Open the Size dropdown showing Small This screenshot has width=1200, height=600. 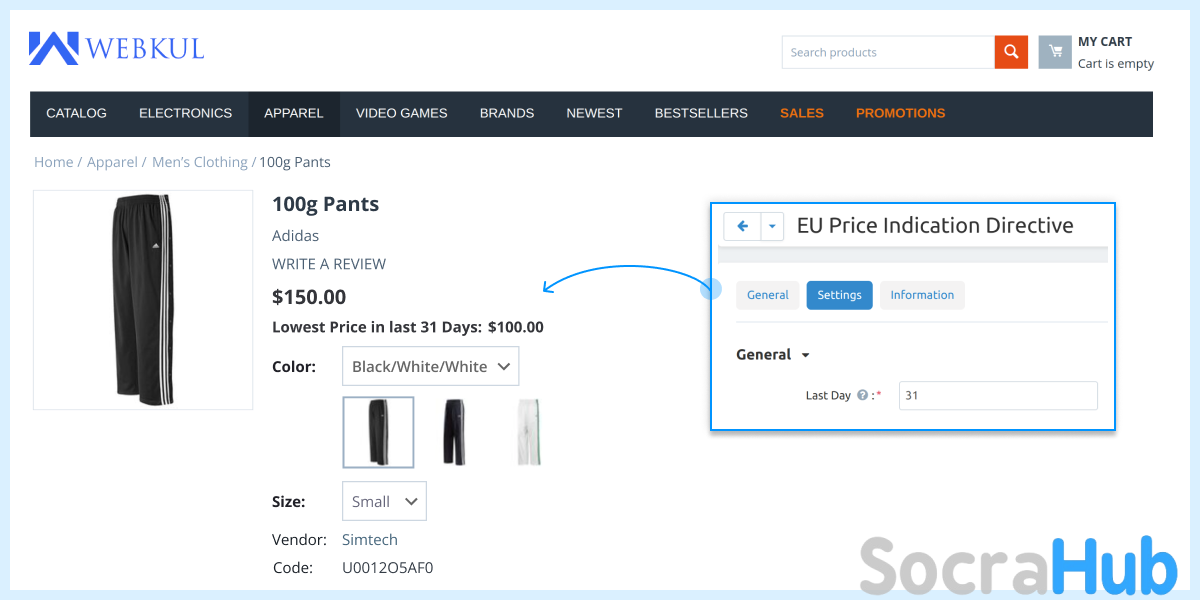tap(384, 501)
